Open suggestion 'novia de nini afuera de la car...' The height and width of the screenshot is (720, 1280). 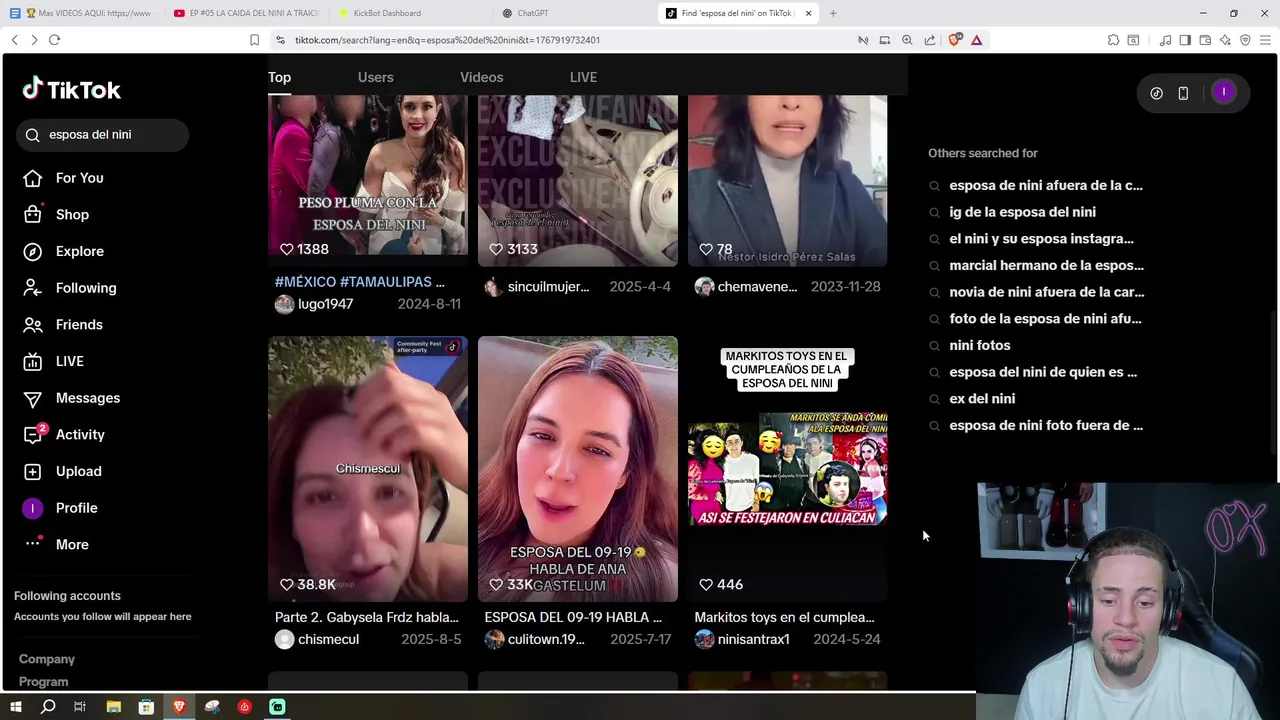[1047, 292]
